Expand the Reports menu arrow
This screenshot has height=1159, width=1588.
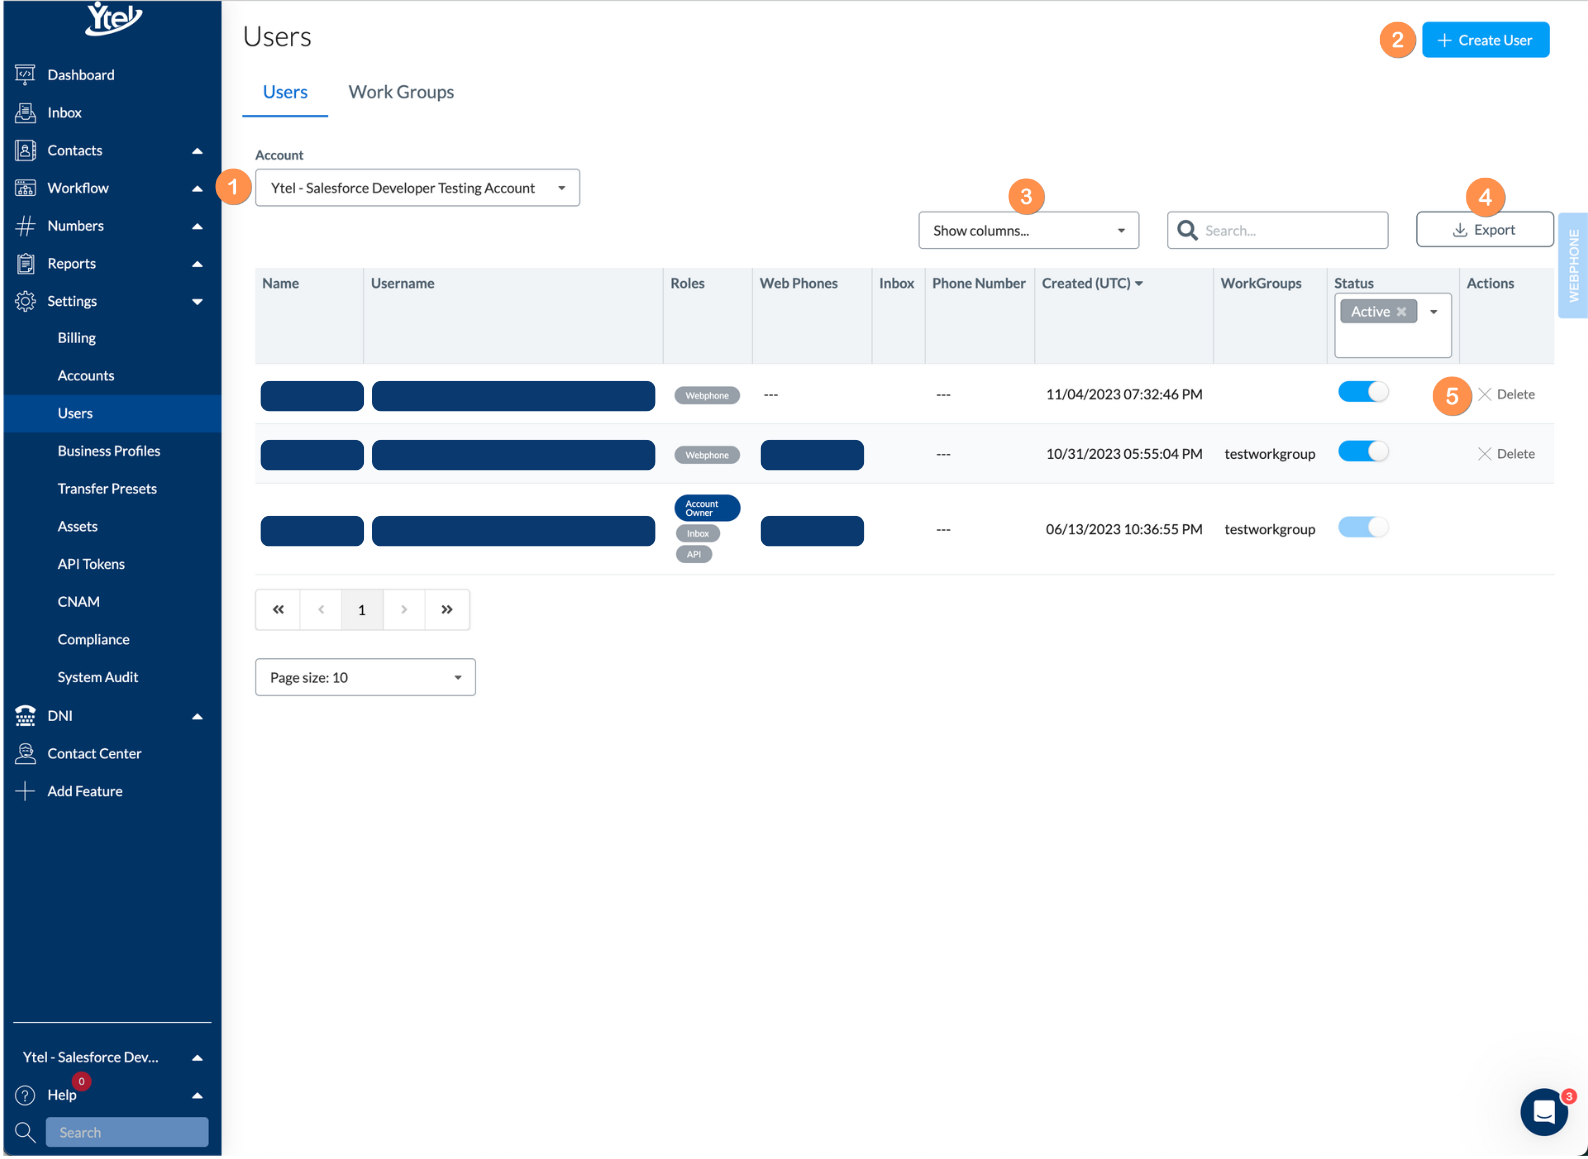[x=197, y=264]
